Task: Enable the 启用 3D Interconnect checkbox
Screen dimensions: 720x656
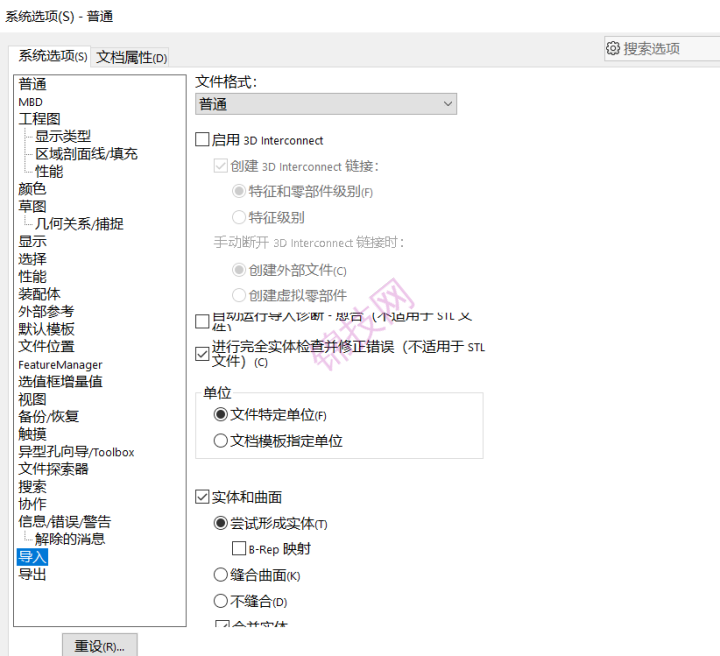Action: point(202,139)
